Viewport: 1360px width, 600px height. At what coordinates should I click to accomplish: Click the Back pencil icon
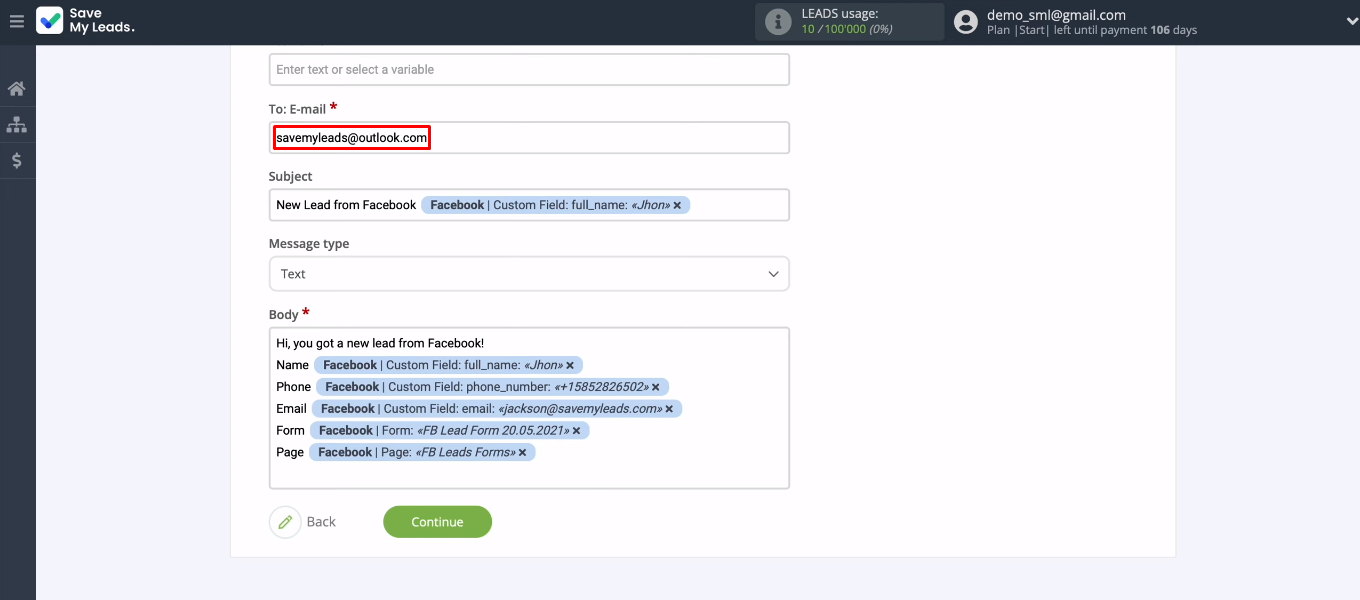click(285, 522)
